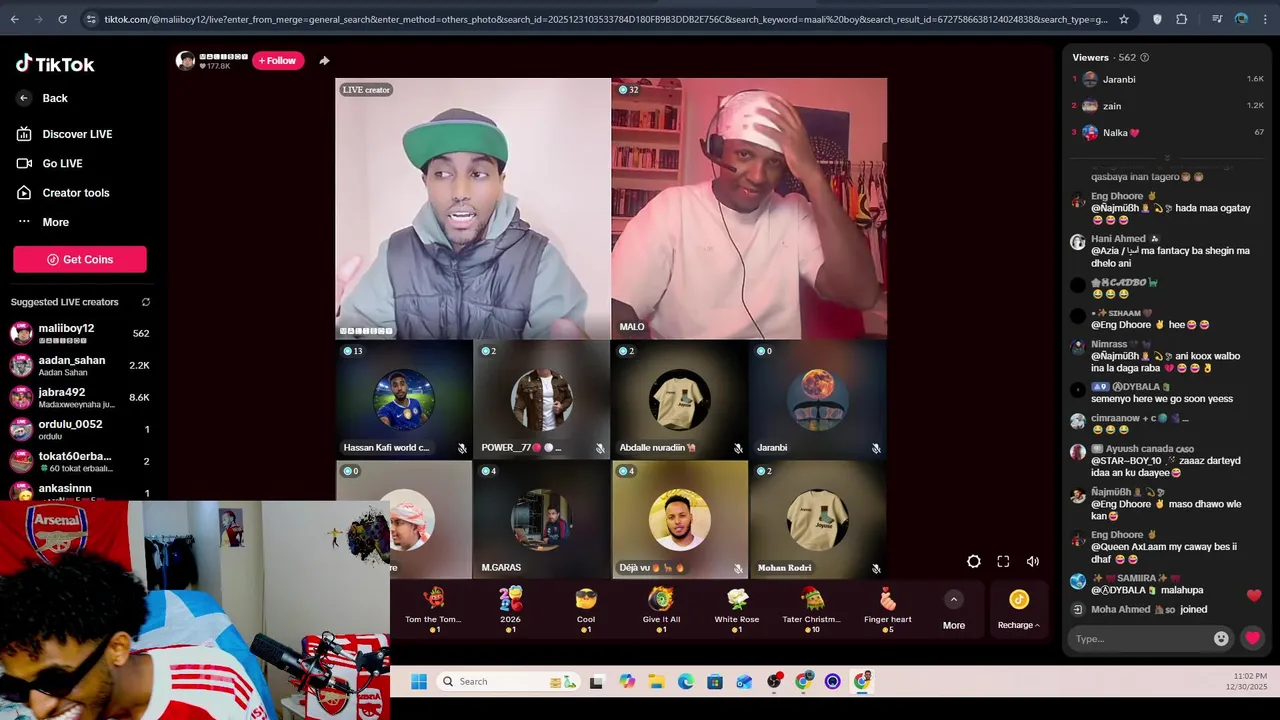The width and height of the screenshot is (1280, 720).
Task: Send the Finger heart gift
Action: 888,609
